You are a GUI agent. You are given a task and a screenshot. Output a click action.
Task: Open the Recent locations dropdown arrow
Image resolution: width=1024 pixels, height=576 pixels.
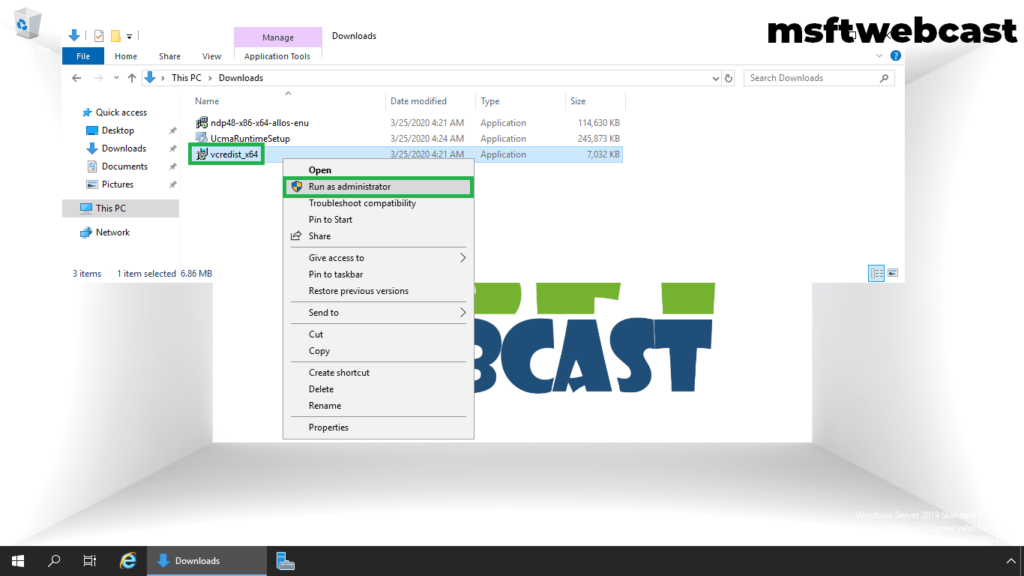pos(116,78)
